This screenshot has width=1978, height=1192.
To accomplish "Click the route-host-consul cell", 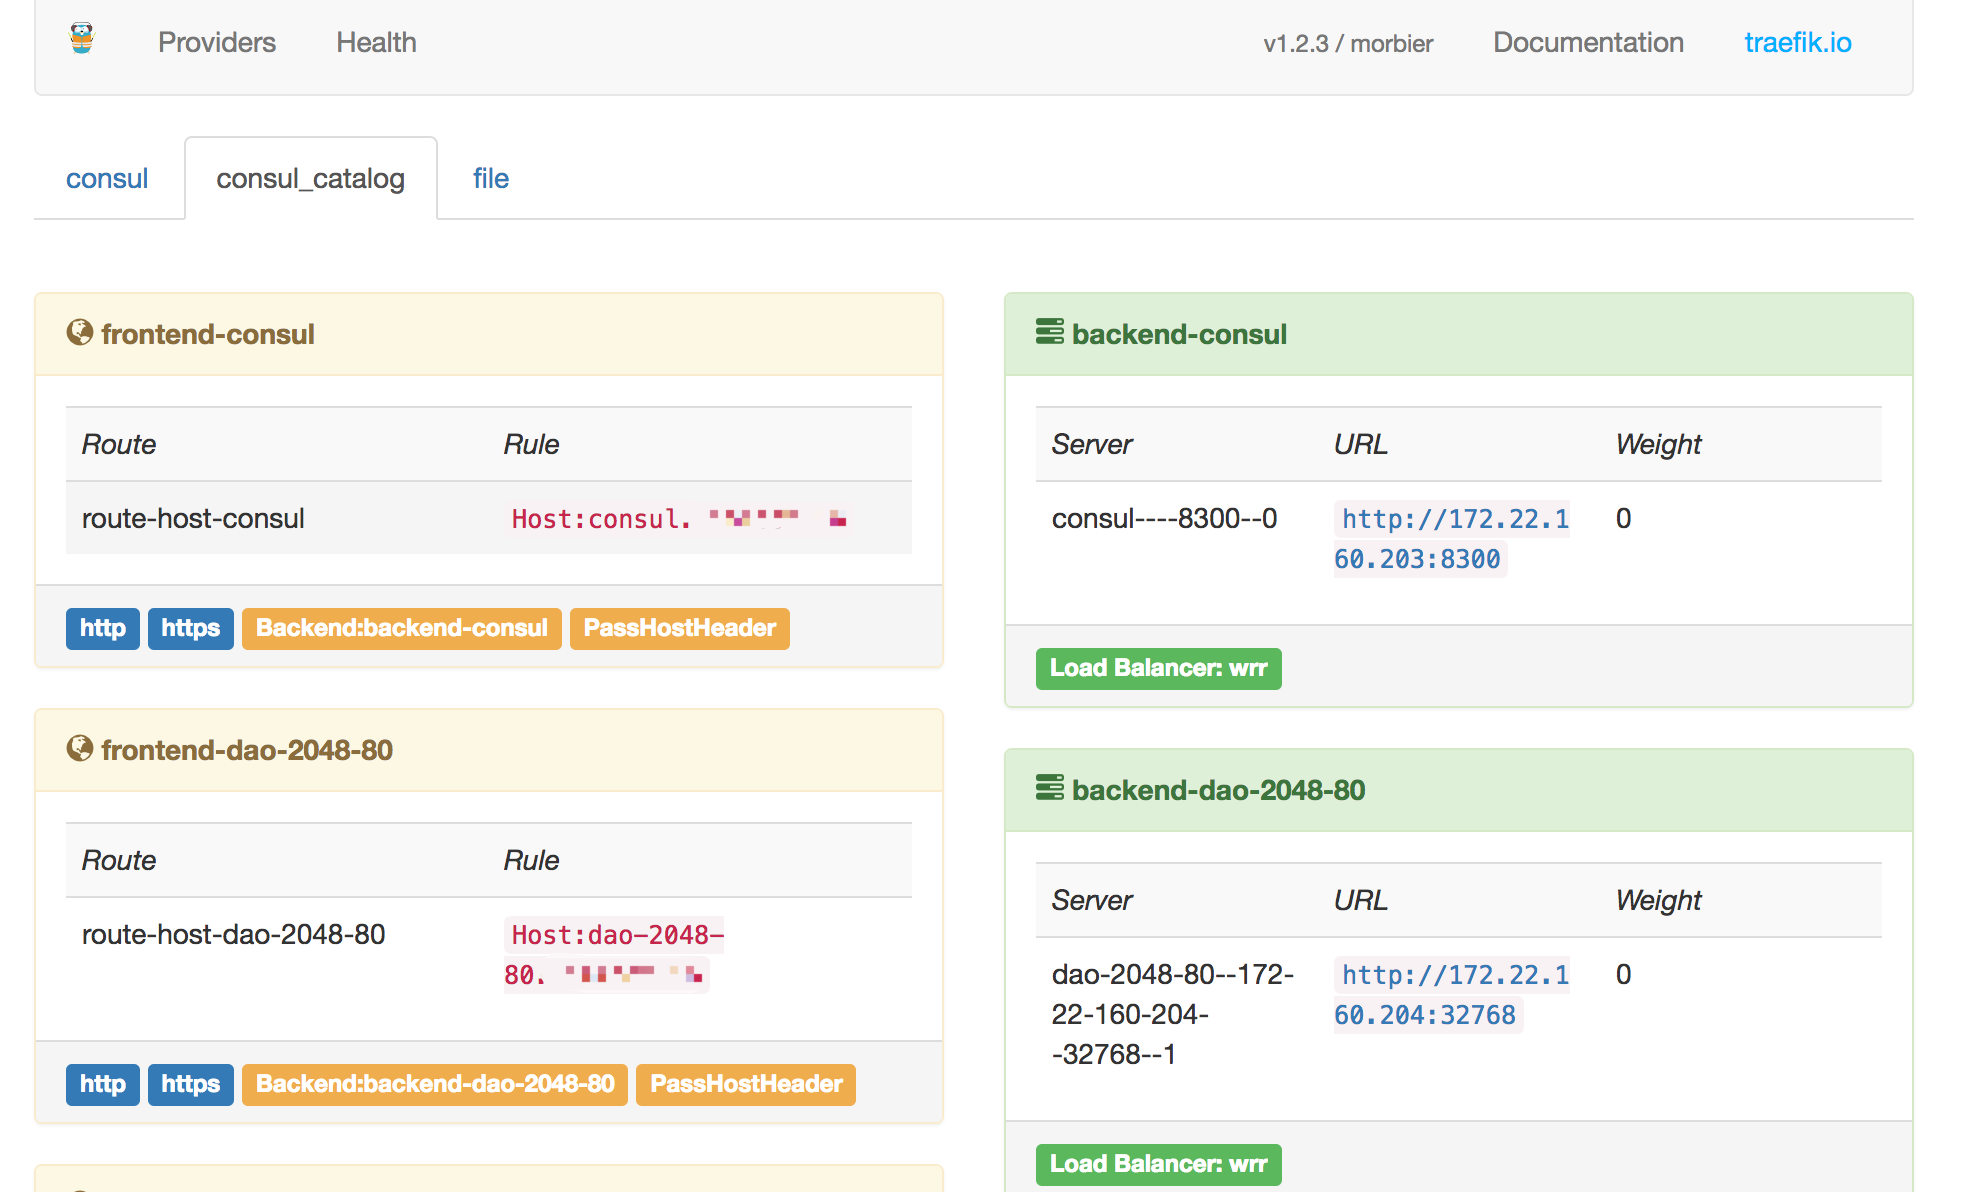I will pos(193,518).
